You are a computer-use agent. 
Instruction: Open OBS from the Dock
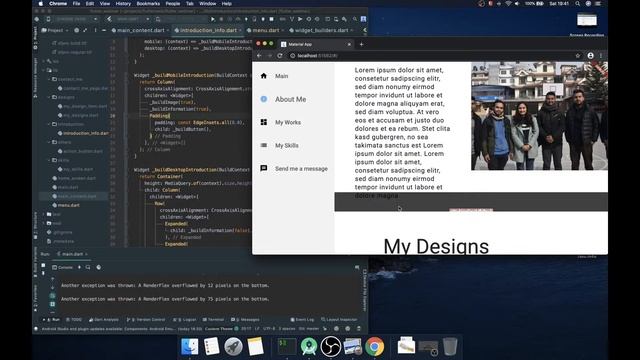331,347
